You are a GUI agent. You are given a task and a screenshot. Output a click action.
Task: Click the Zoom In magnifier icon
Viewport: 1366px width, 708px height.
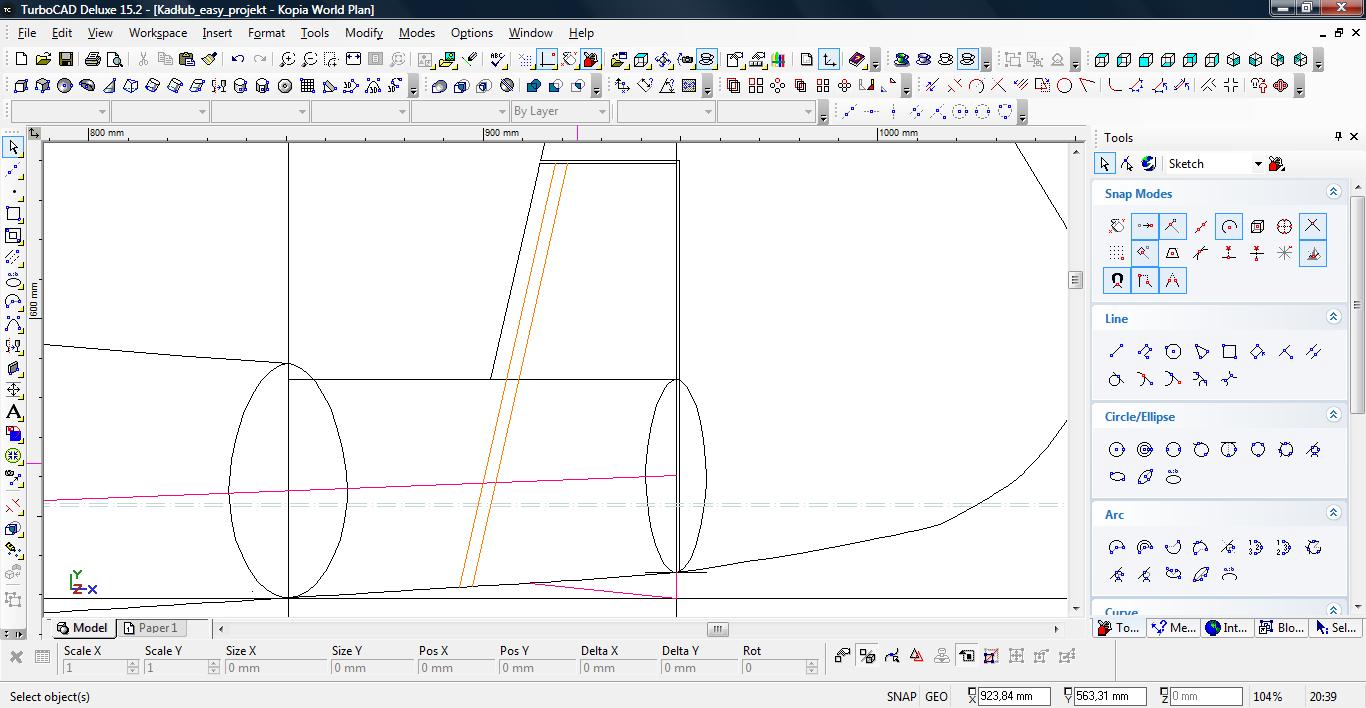(287, 60)
